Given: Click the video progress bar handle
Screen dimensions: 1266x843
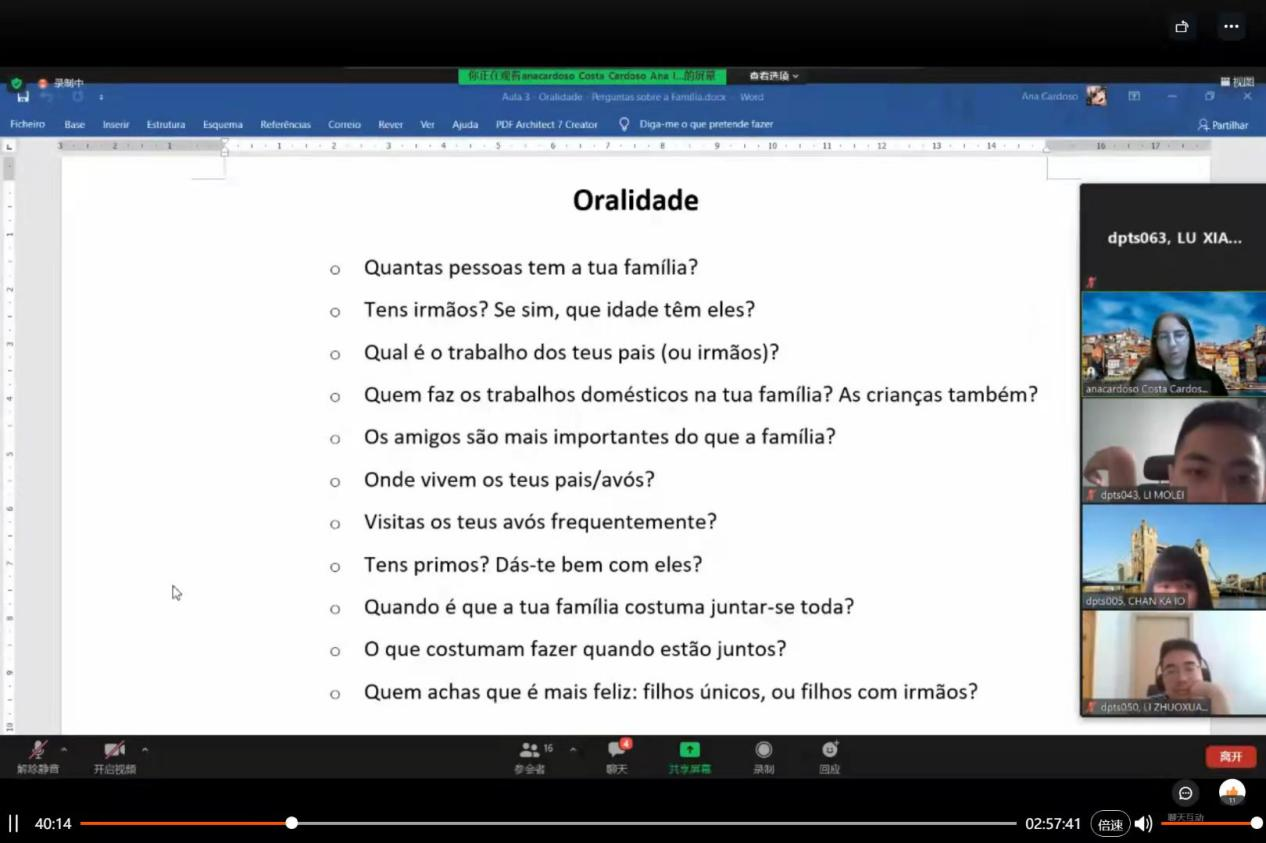Looking at the screenshot, I should [x=291, y=823].
